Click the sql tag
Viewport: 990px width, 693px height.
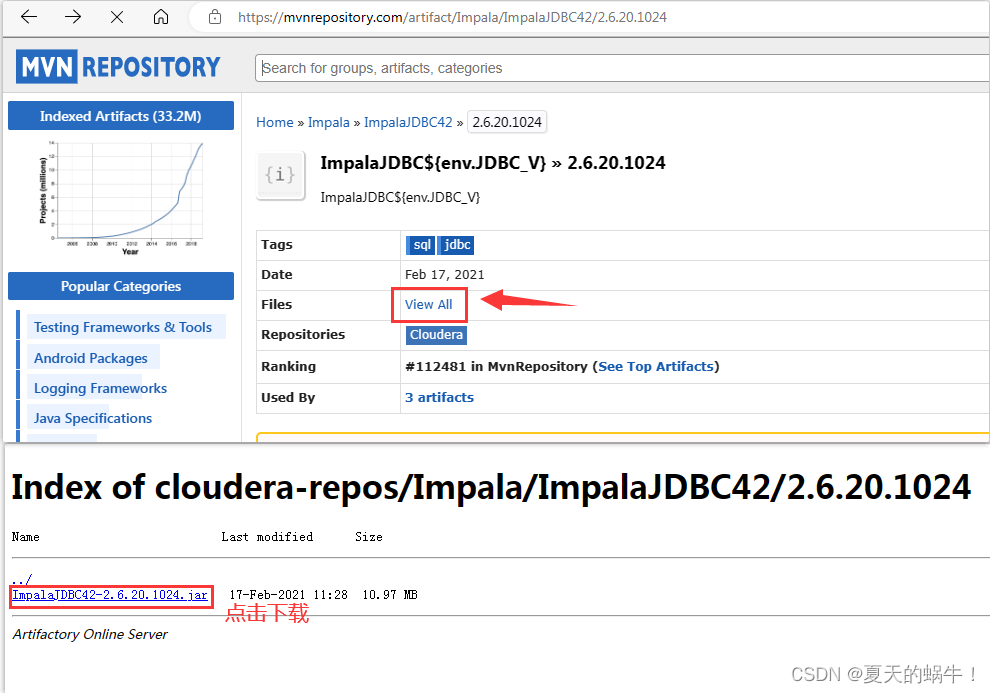coord(421,245)
